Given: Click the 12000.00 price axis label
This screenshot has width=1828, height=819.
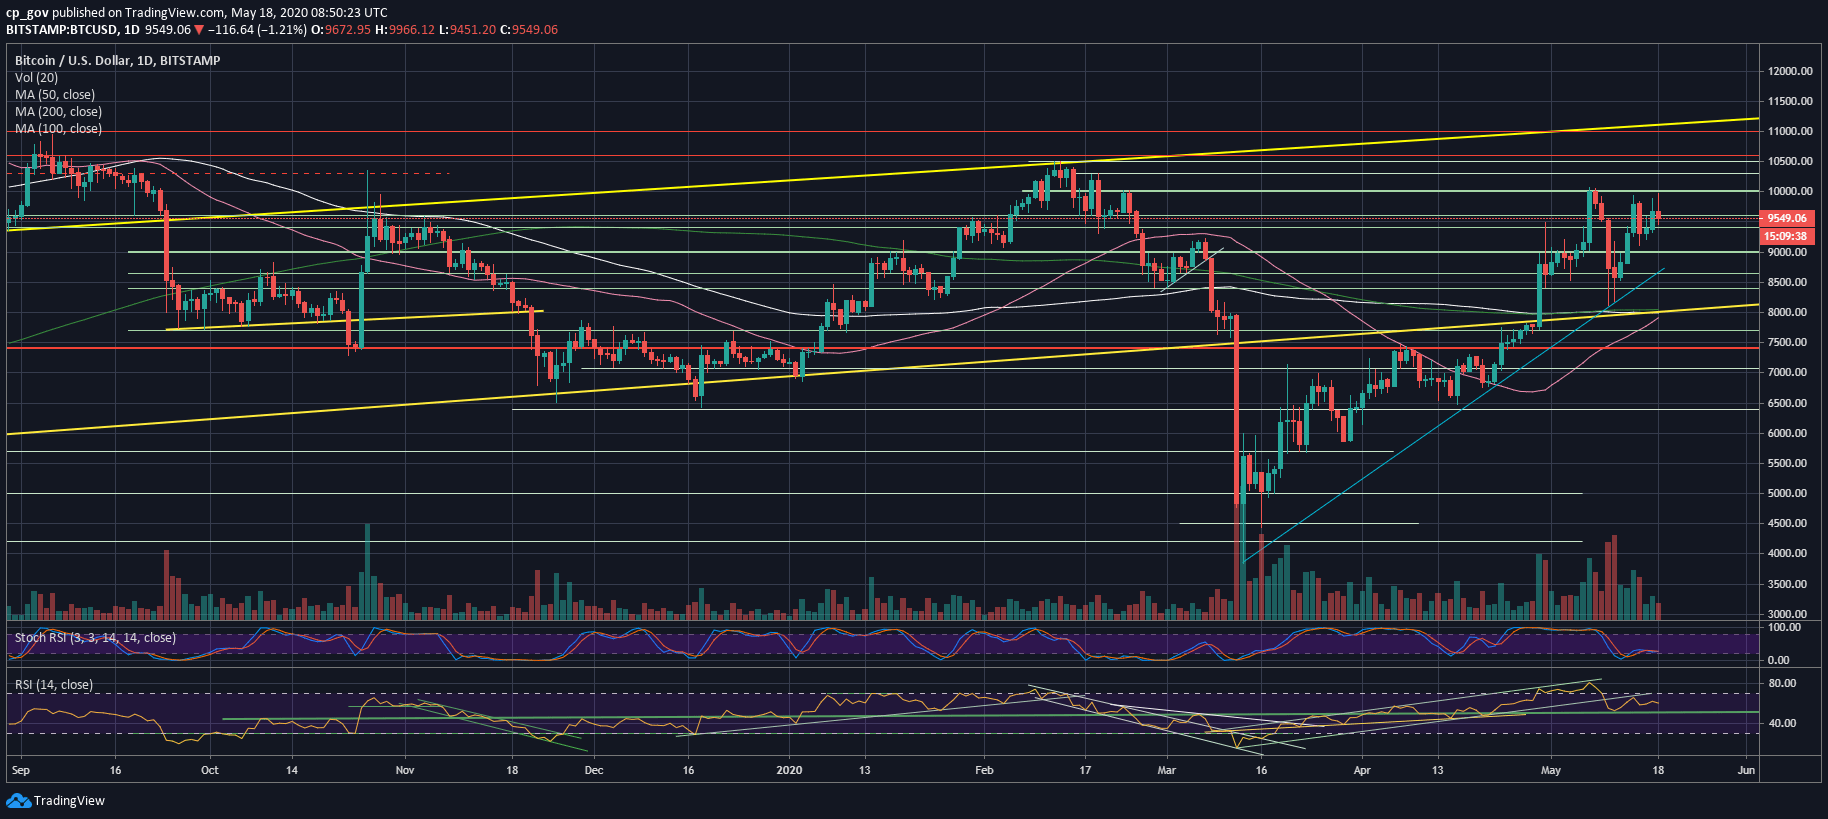Looking at the screenshot, I should [x=1790, y=71].
